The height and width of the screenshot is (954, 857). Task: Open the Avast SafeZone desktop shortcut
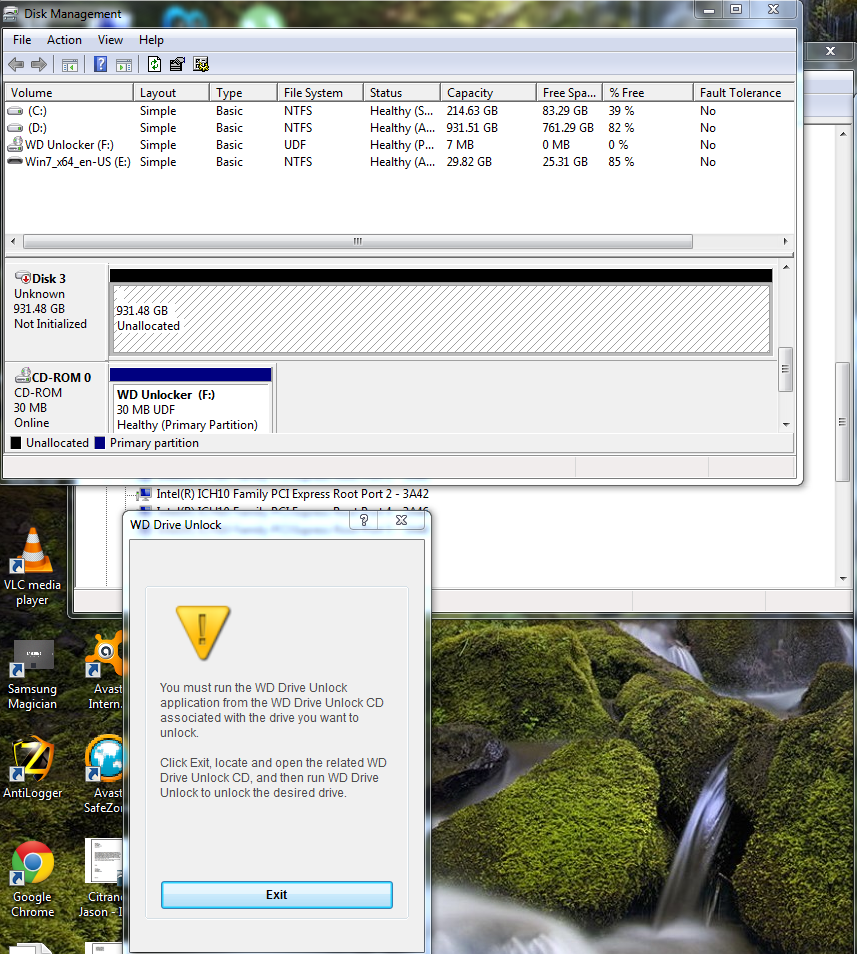coord(105,775)
